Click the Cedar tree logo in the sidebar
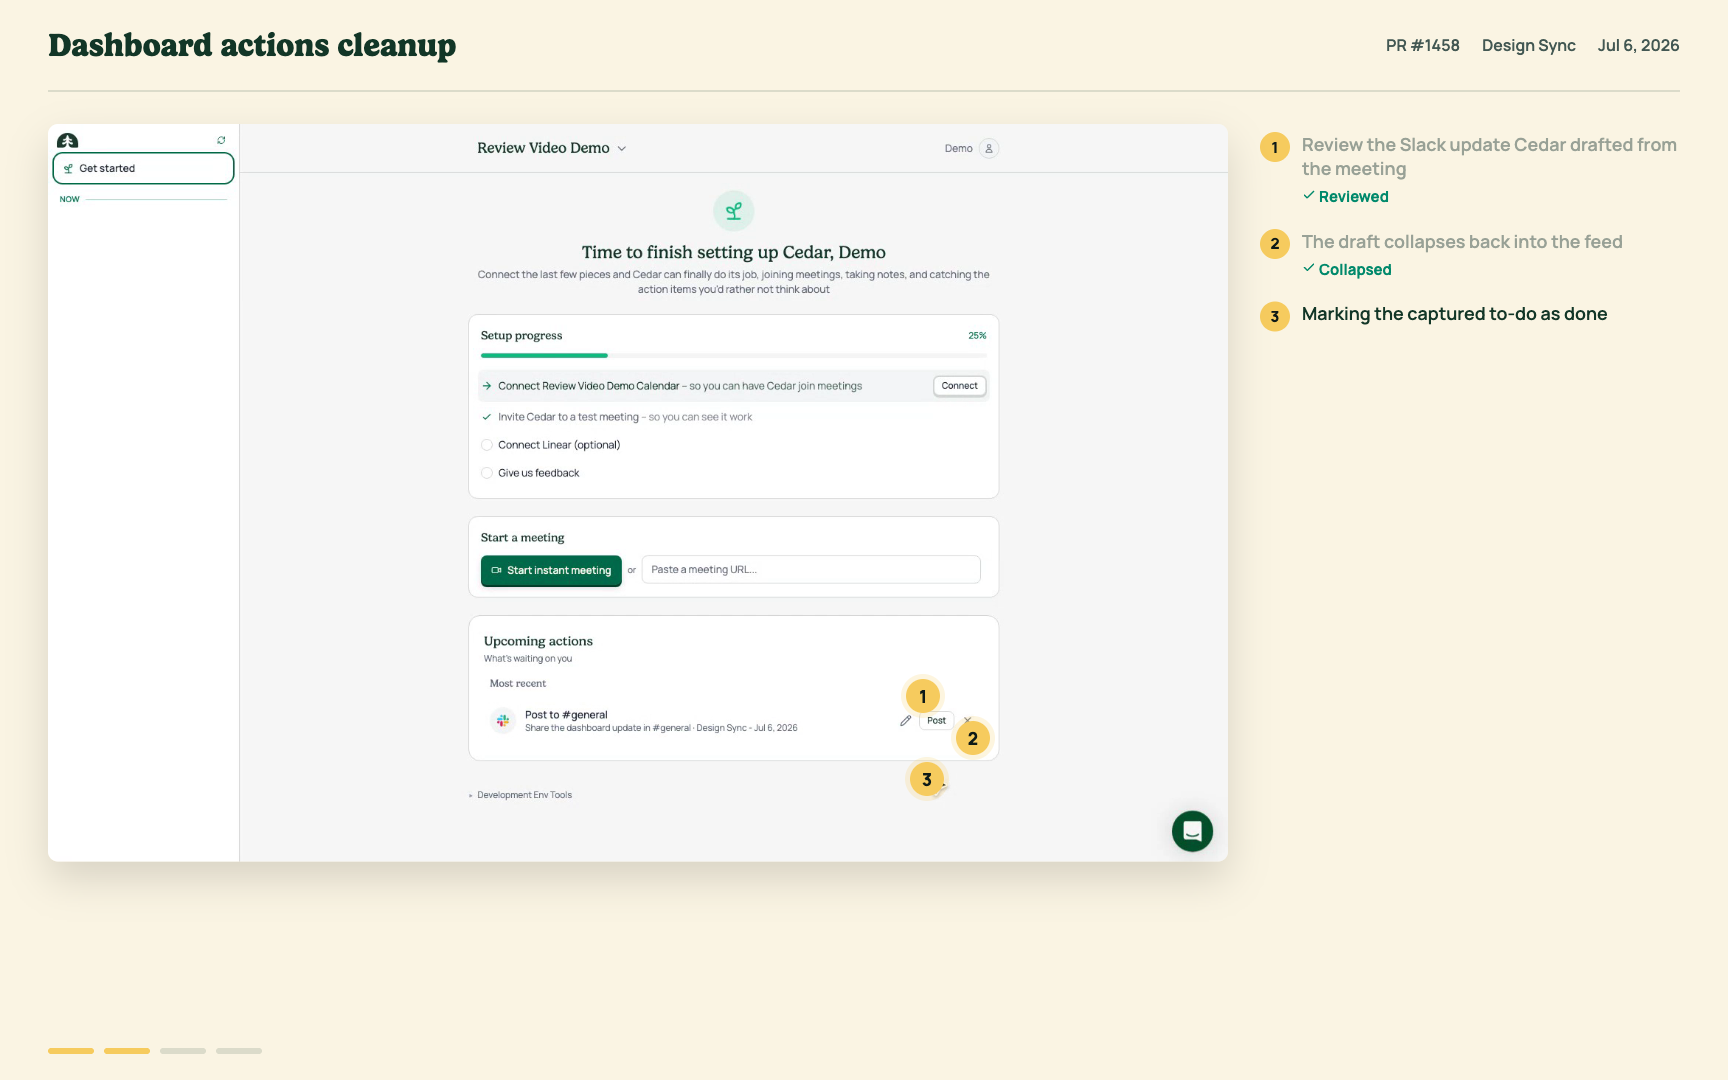 [x=67, y=141]
